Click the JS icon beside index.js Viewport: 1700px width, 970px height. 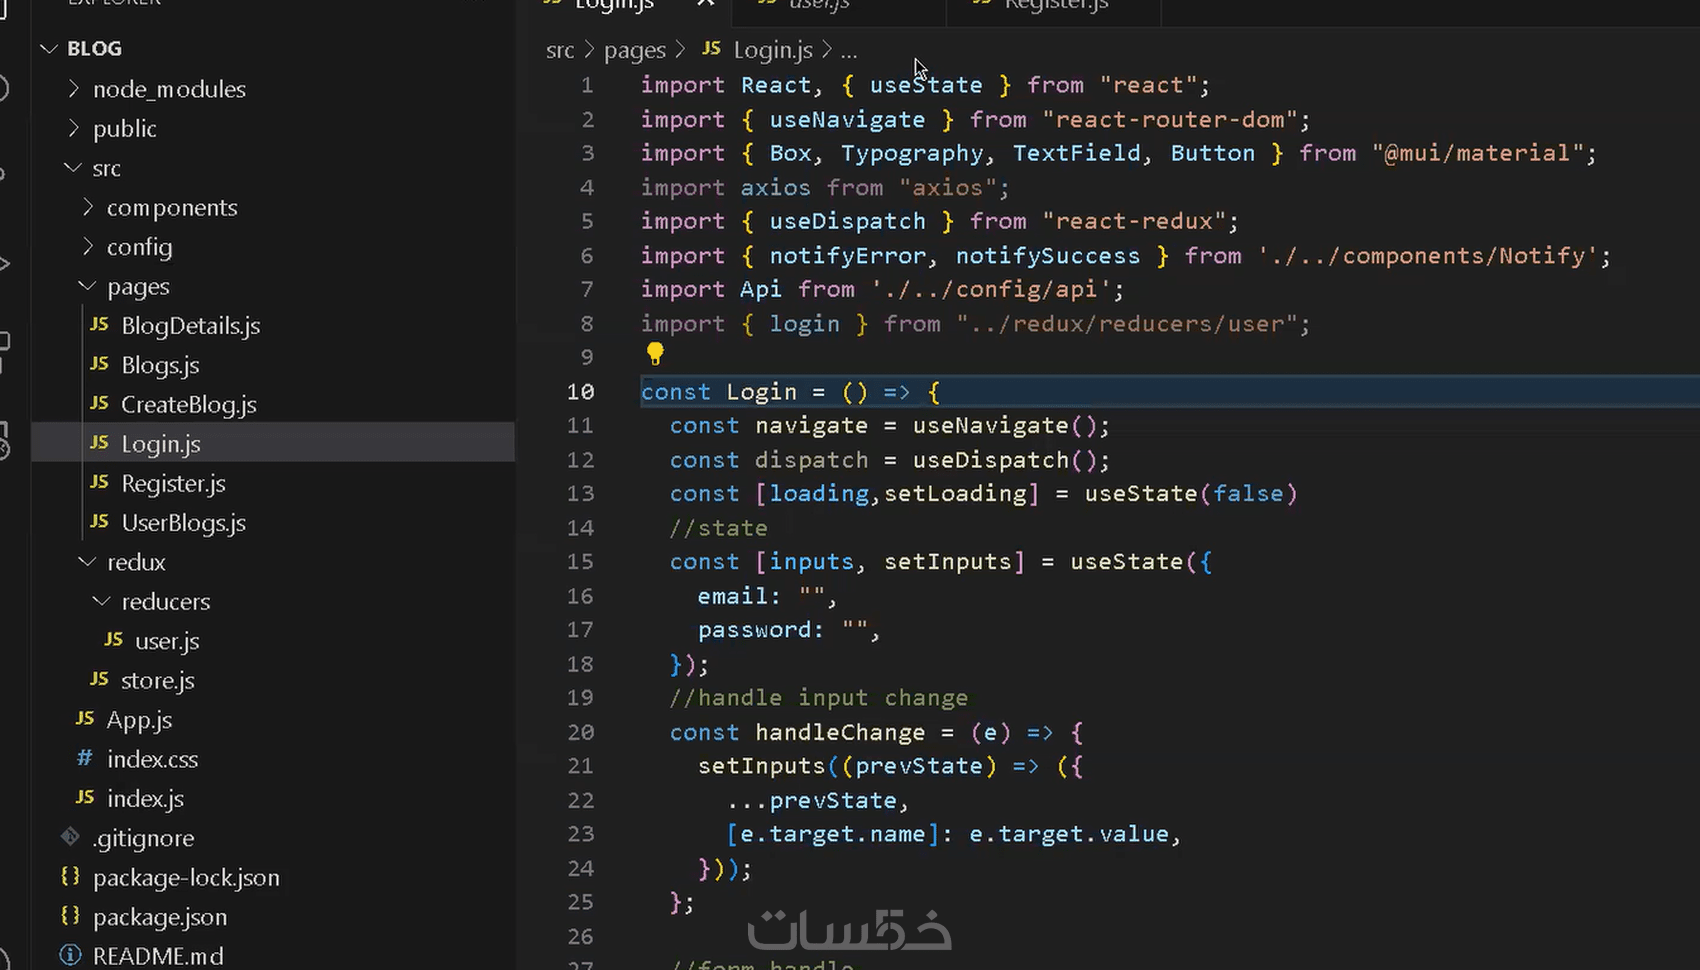[85, 797]
